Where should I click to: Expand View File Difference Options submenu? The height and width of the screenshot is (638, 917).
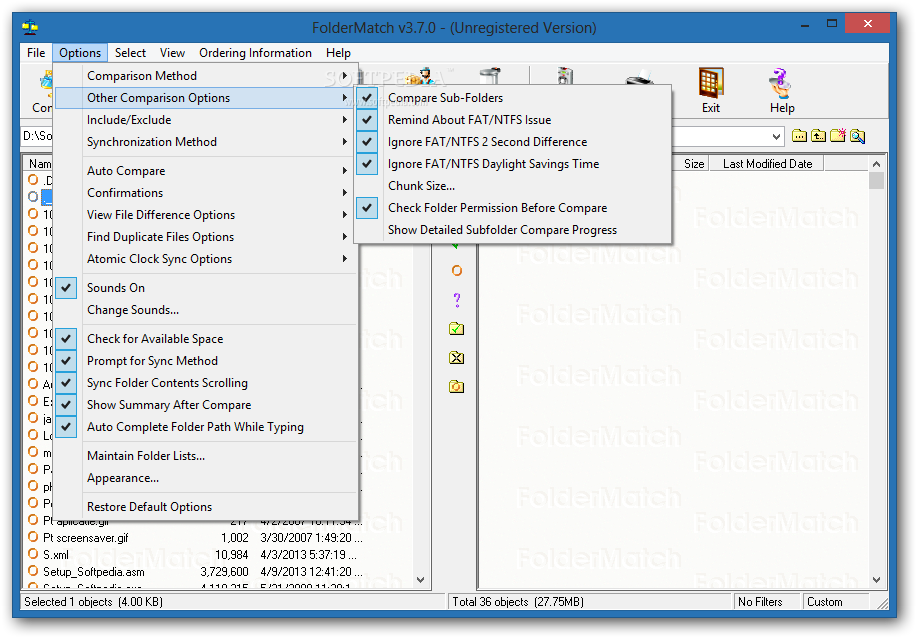pos(206,215)
